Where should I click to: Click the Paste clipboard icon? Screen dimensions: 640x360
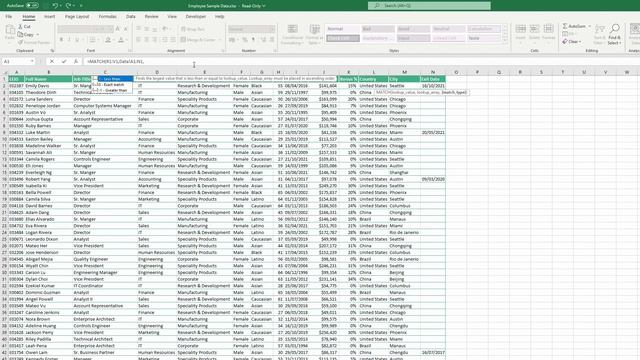tap(10, 30)
